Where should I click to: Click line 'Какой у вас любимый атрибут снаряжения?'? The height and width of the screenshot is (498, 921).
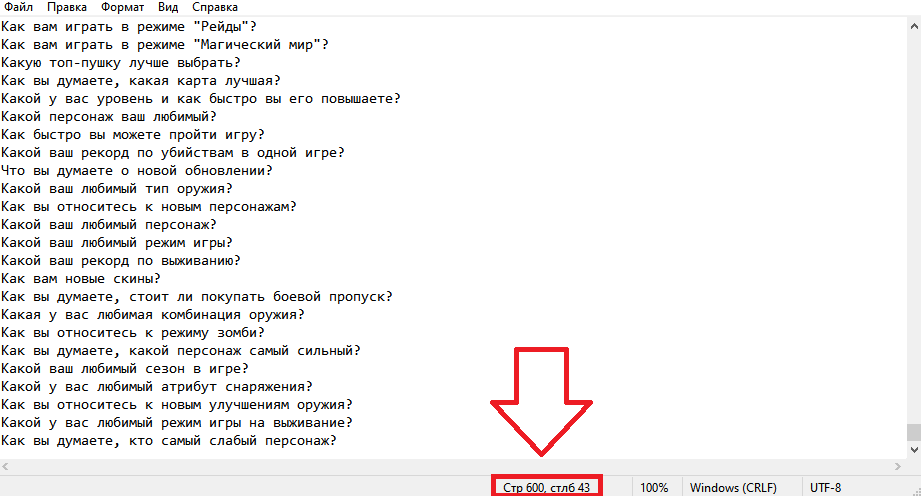pos(157,387)
